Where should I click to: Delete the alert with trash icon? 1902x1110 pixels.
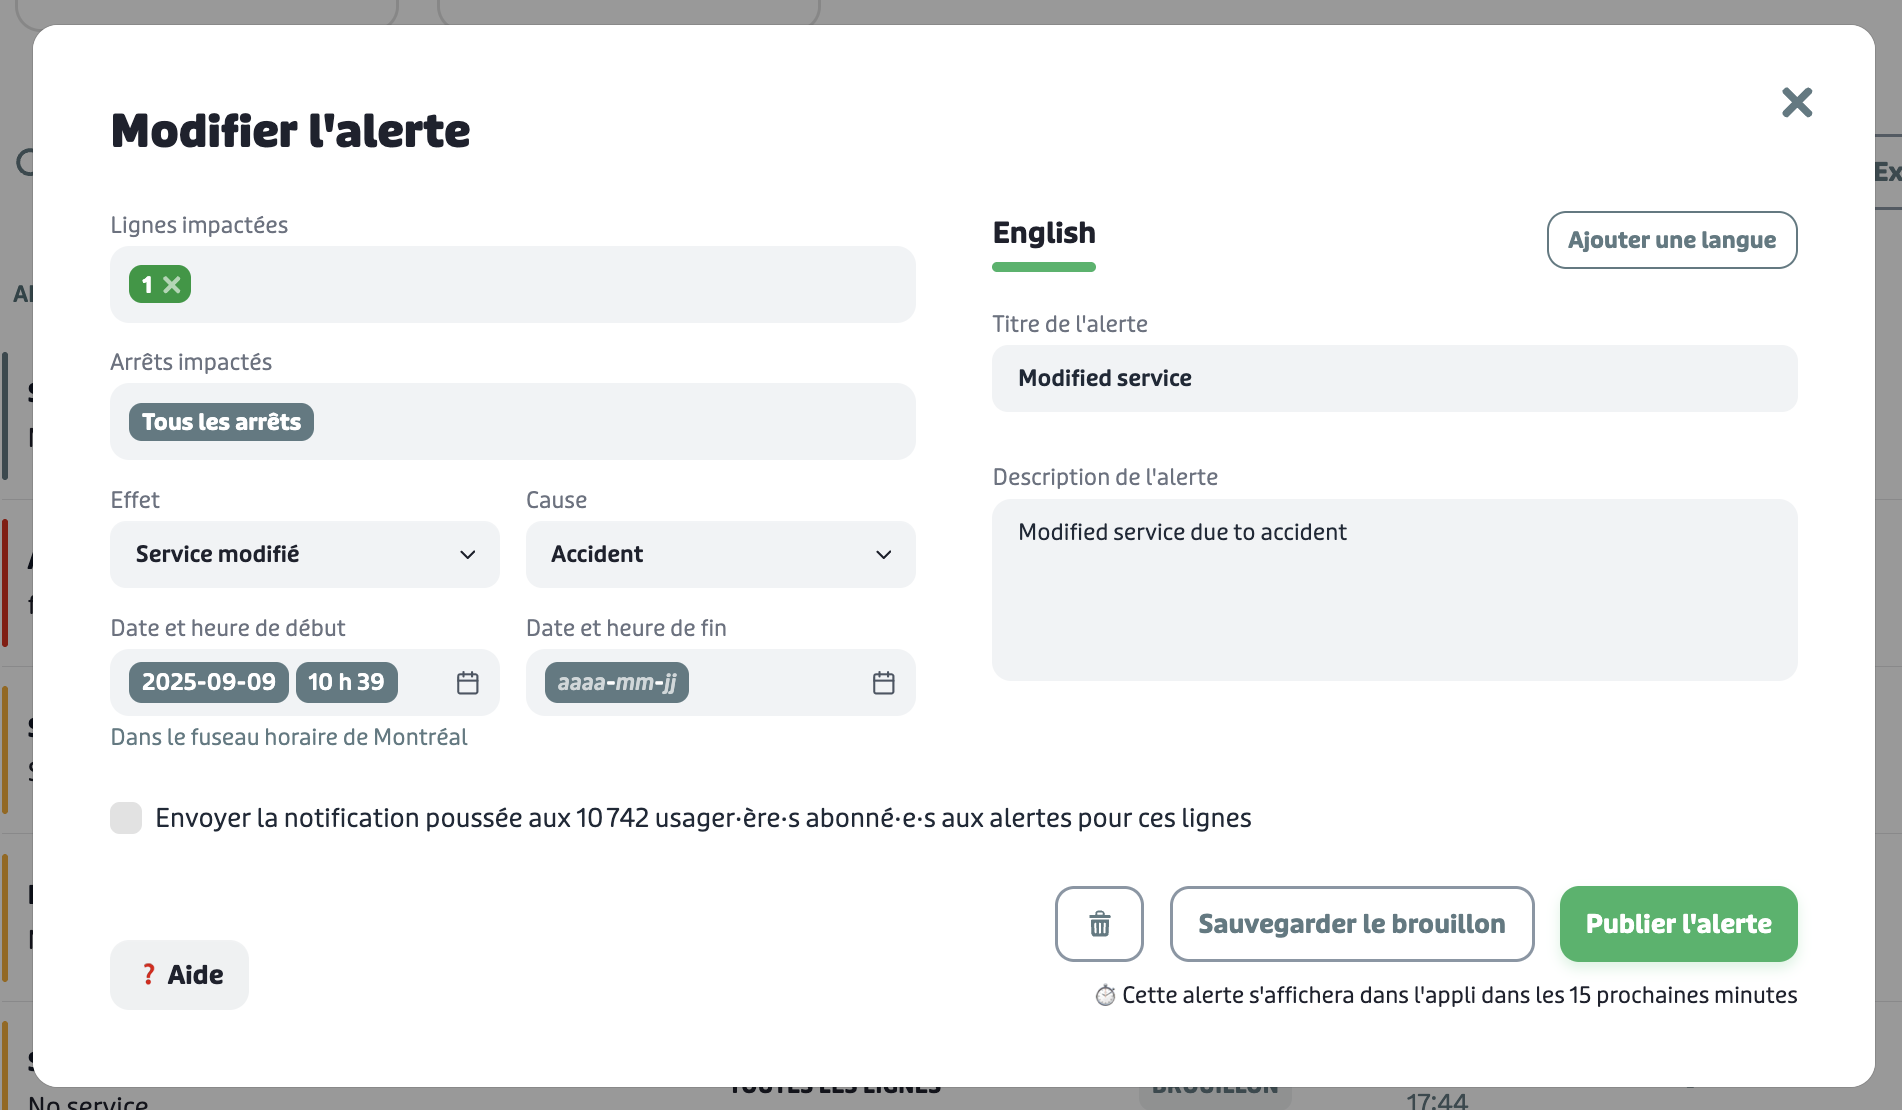[1099, 924]
